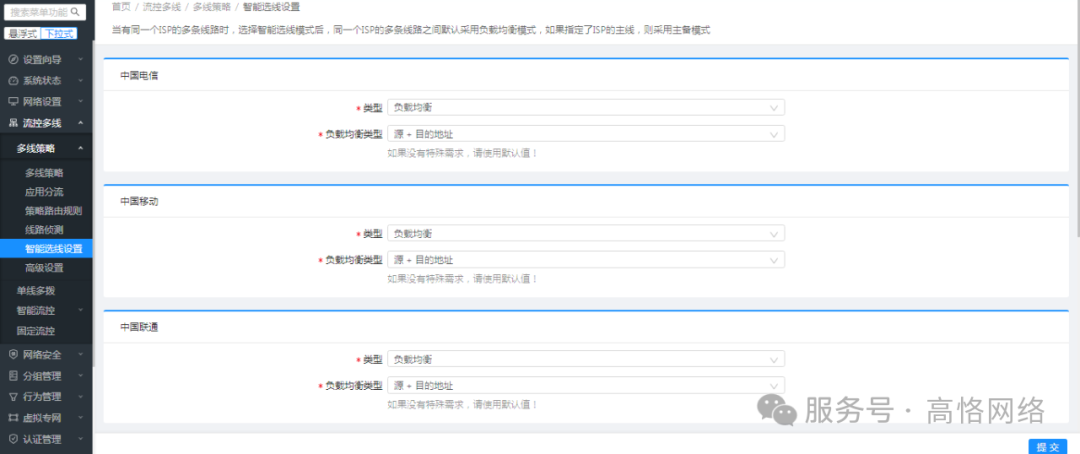Open 负载均衡类型 dropdown under 中国电信
Image resolution: width=1080 pixels, height=454 pixels.
pos(585,134)
